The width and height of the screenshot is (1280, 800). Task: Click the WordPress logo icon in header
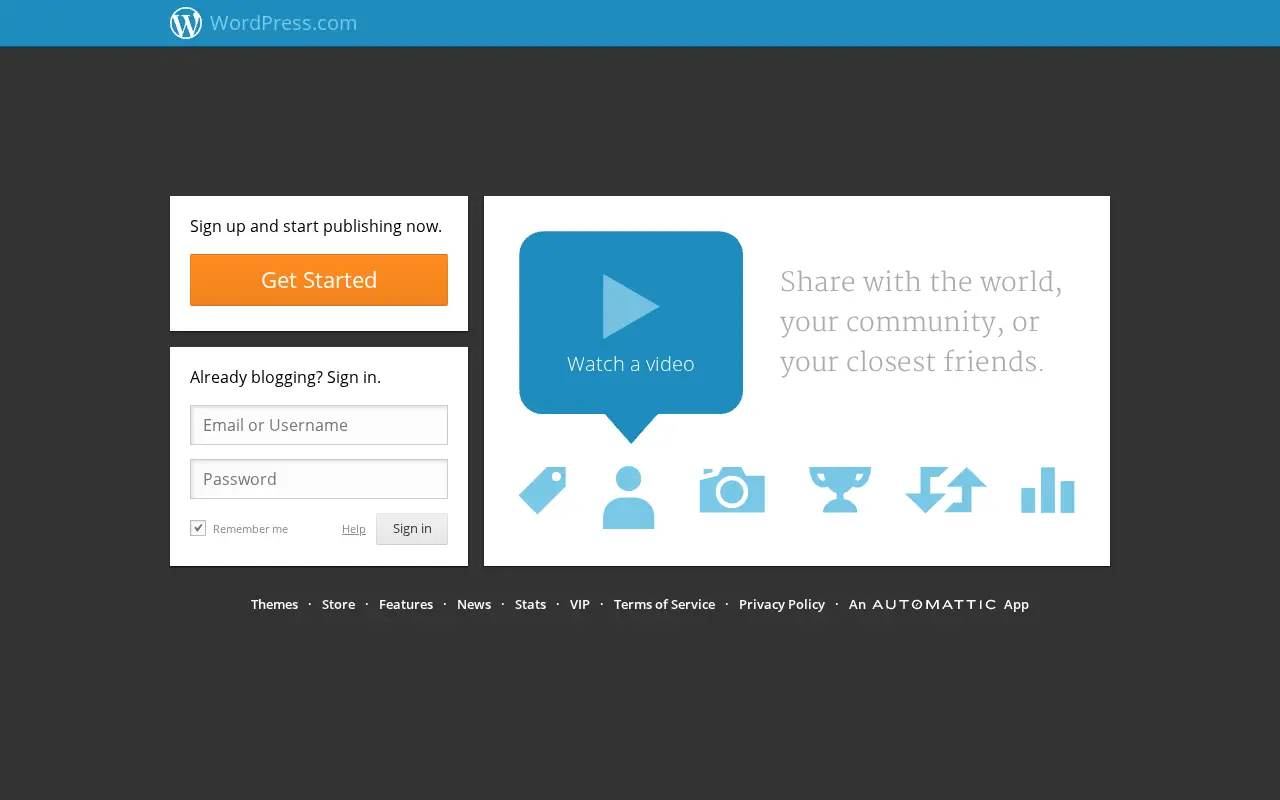tap(186, 23)
